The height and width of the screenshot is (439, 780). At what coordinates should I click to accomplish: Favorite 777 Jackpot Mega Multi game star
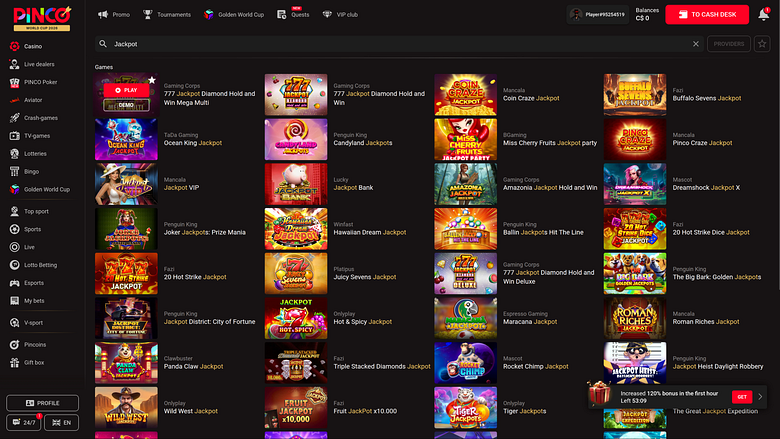click(x=152, y=80)
